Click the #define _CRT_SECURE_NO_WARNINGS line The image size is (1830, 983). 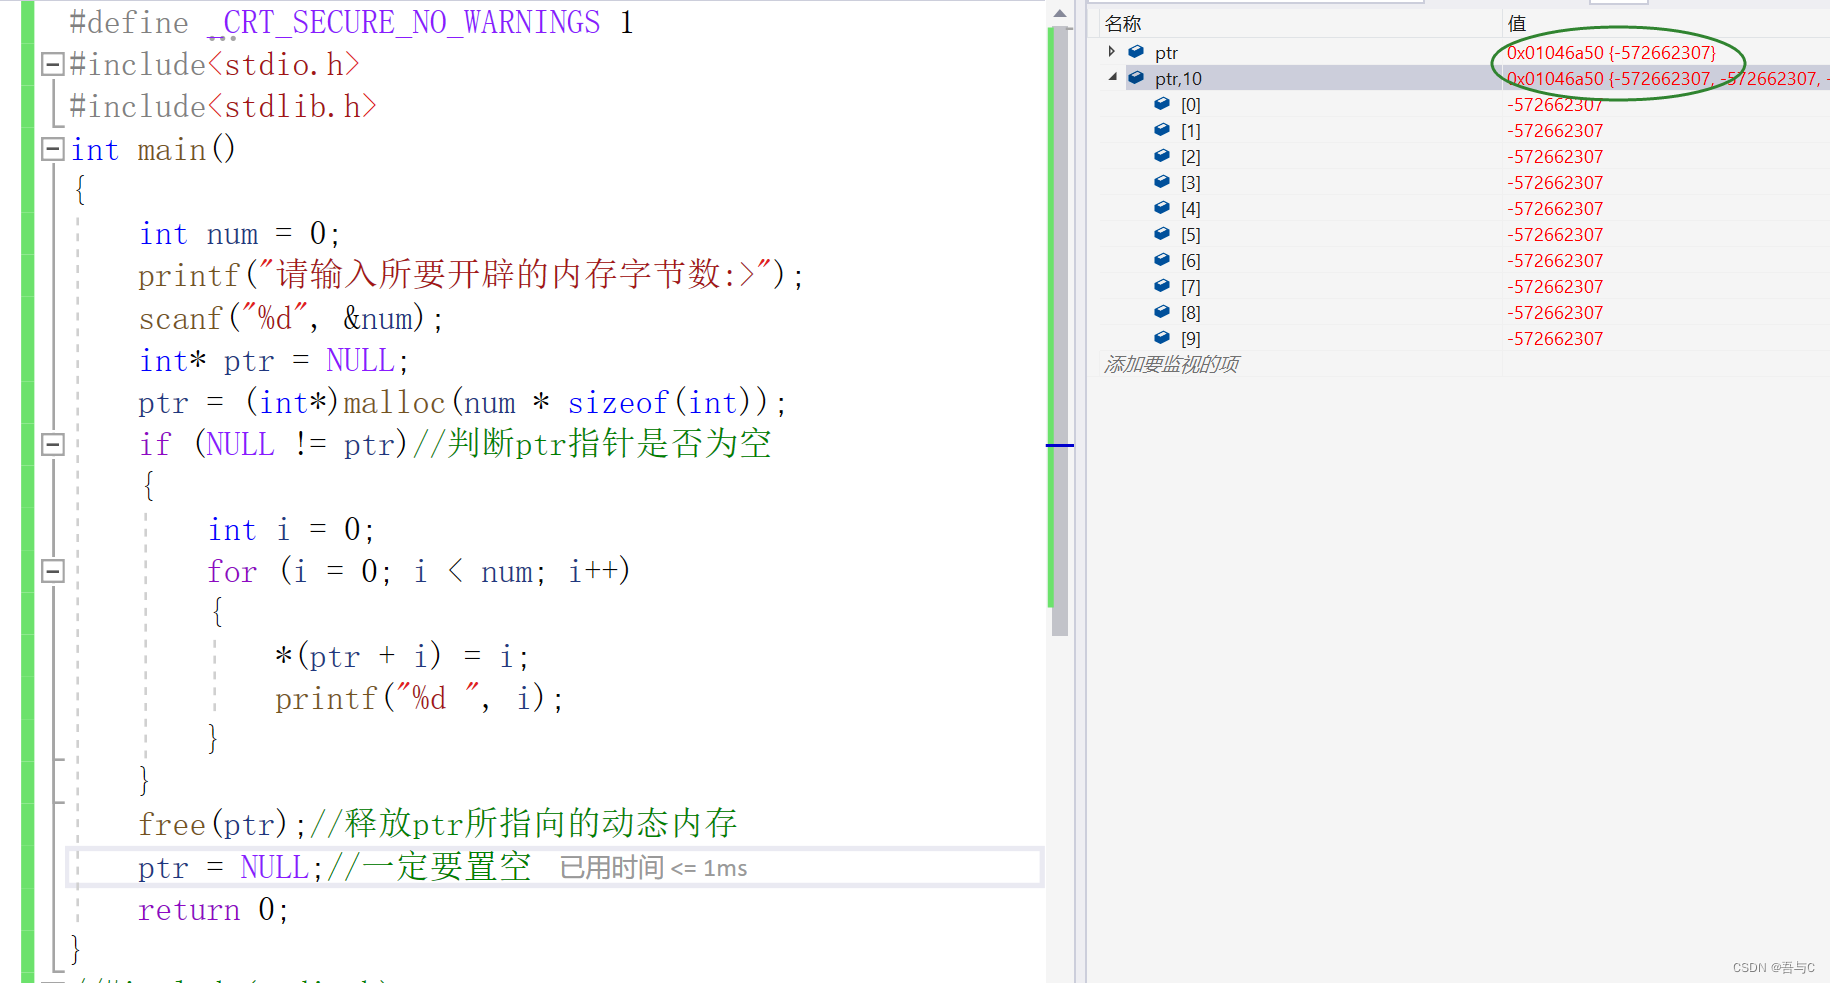click(351, 22)
